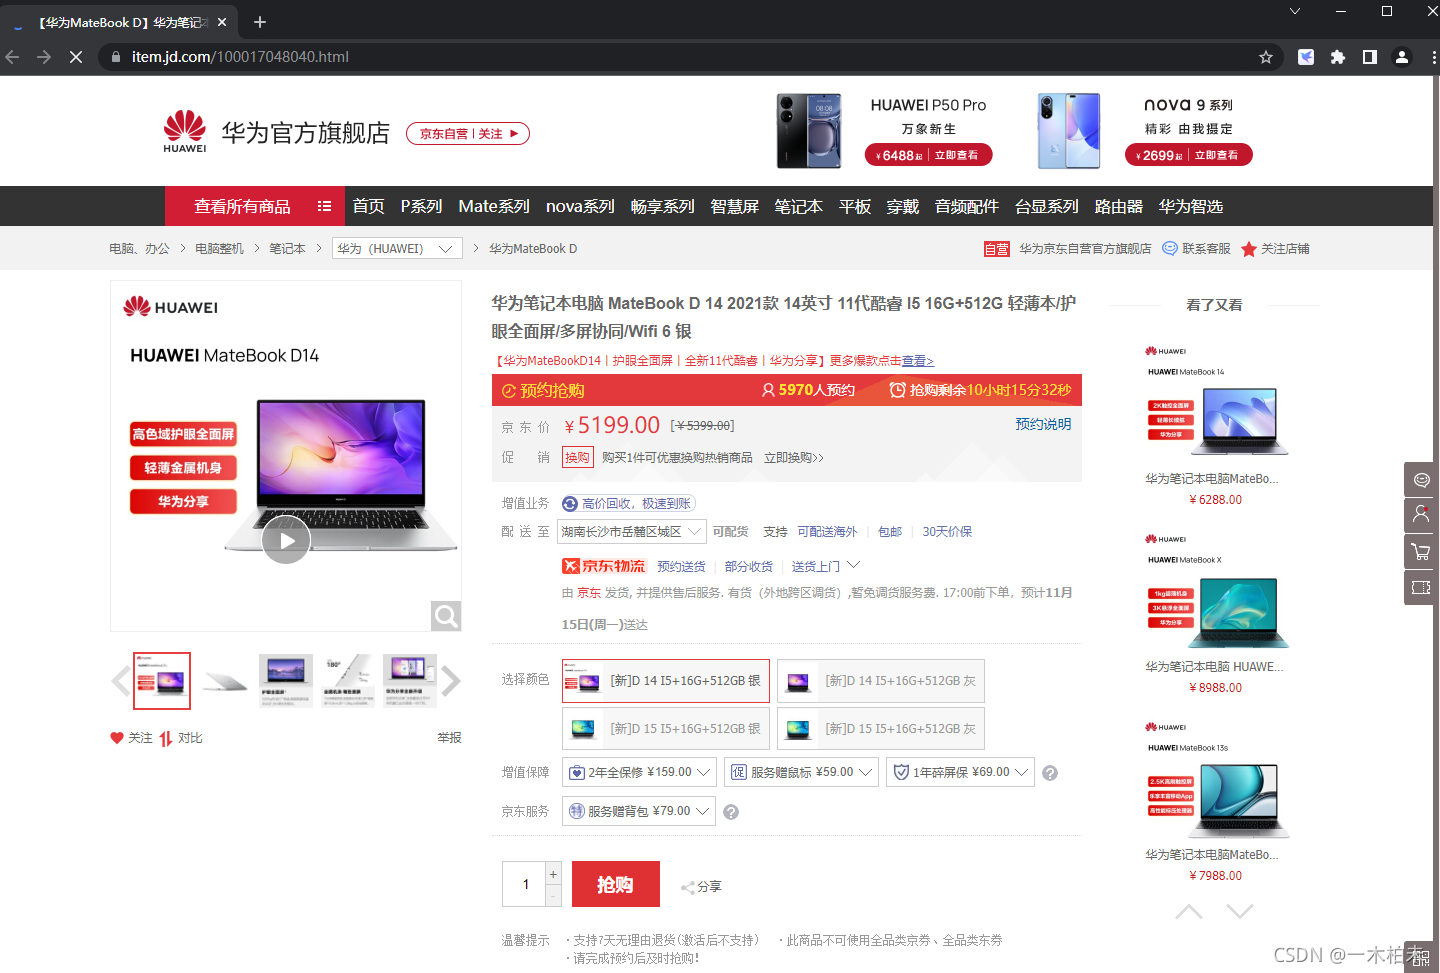This screenshot has height=973, width=1440.
Task: Click the 立即换购>> link
Action: point(794,457)
